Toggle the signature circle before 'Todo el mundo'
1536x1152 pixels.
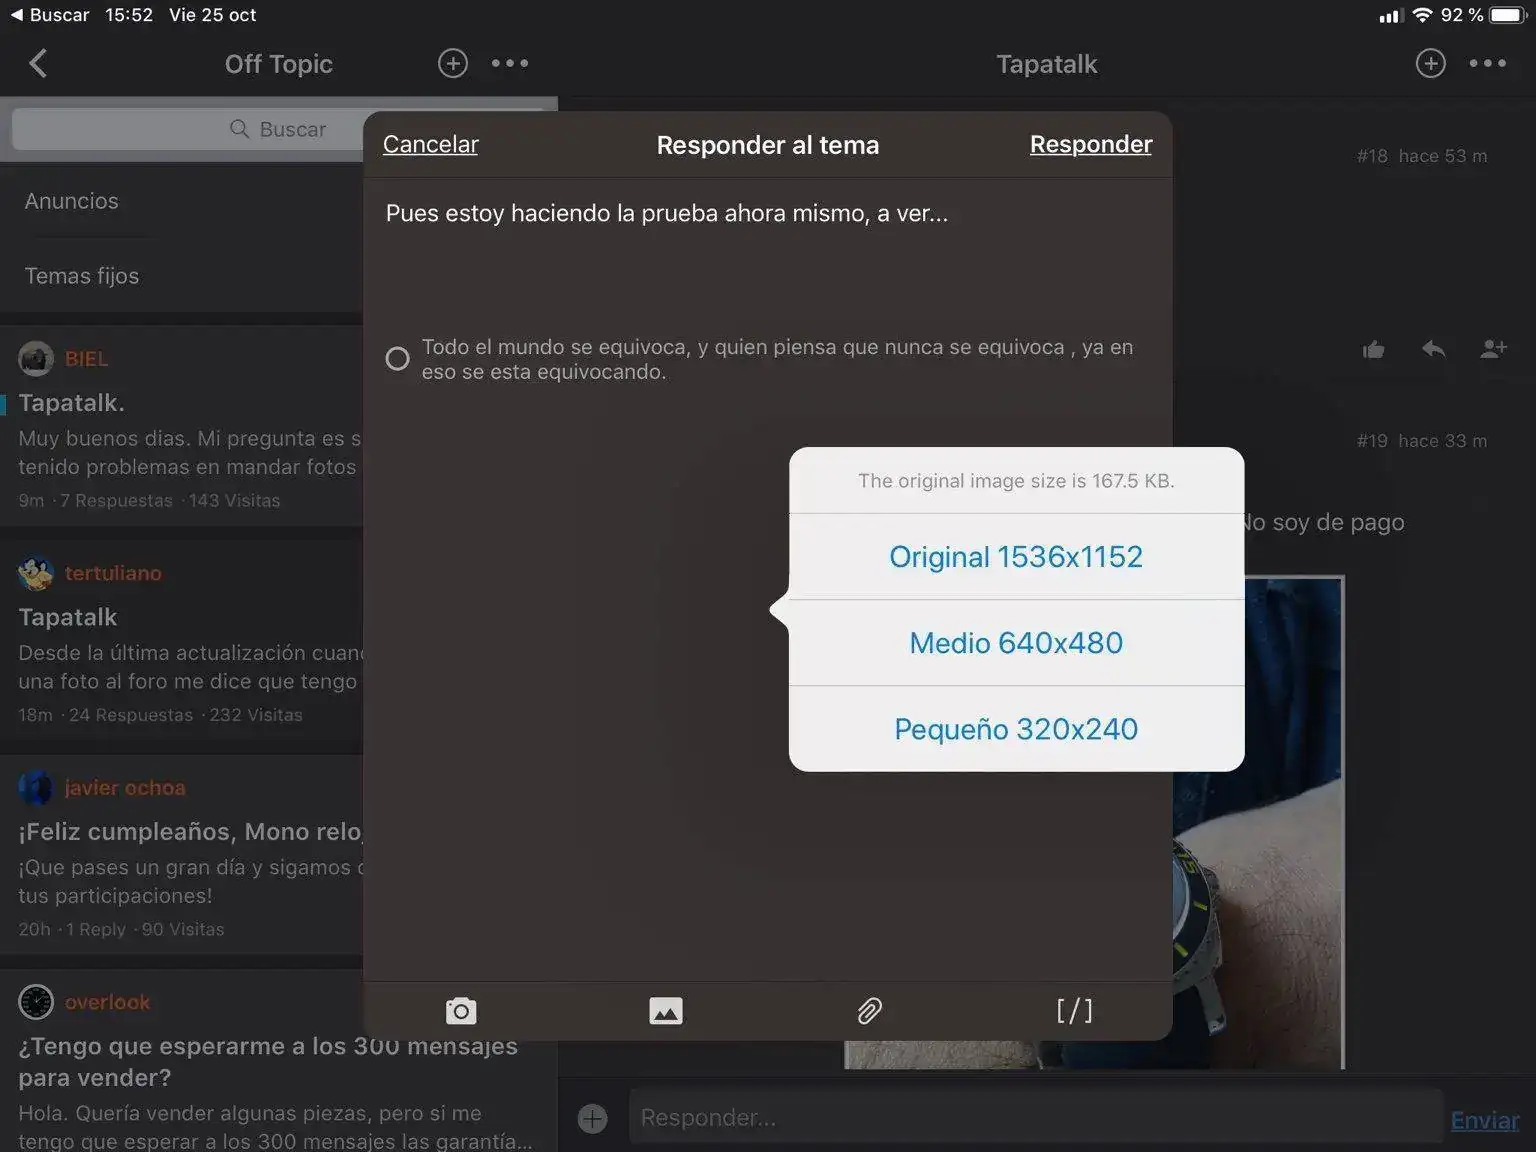click(x=398, y=358)
